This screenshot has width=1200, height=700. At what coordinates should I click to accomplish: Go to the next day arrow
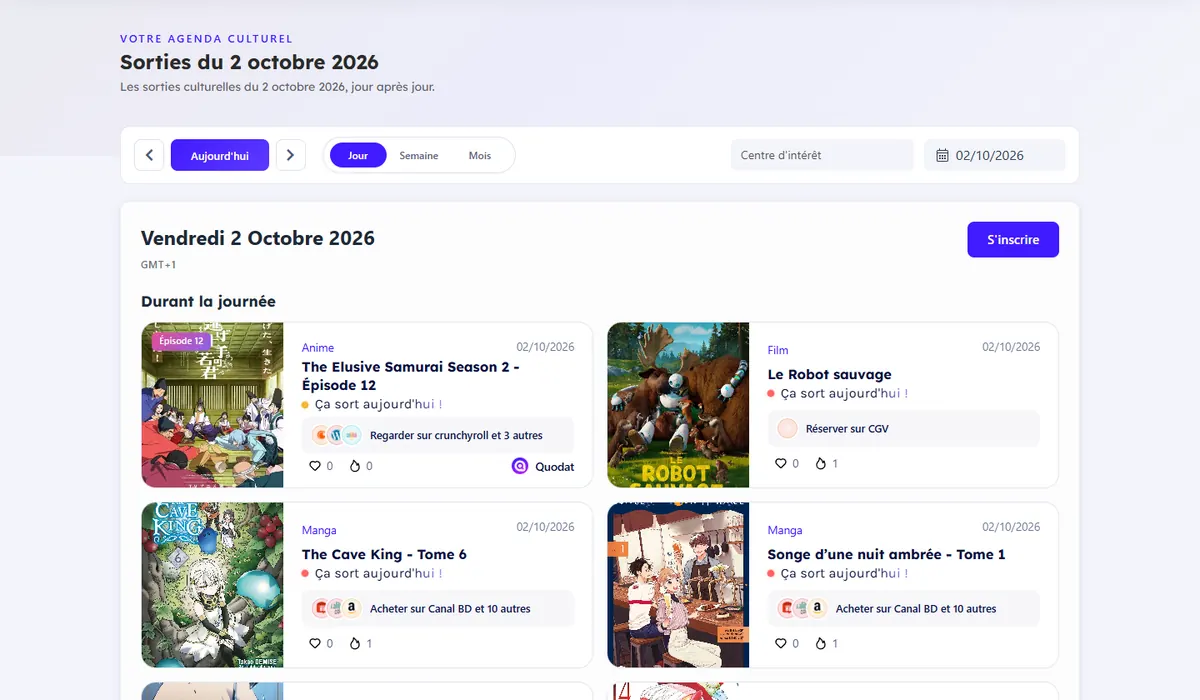click(x=290, y=155)
